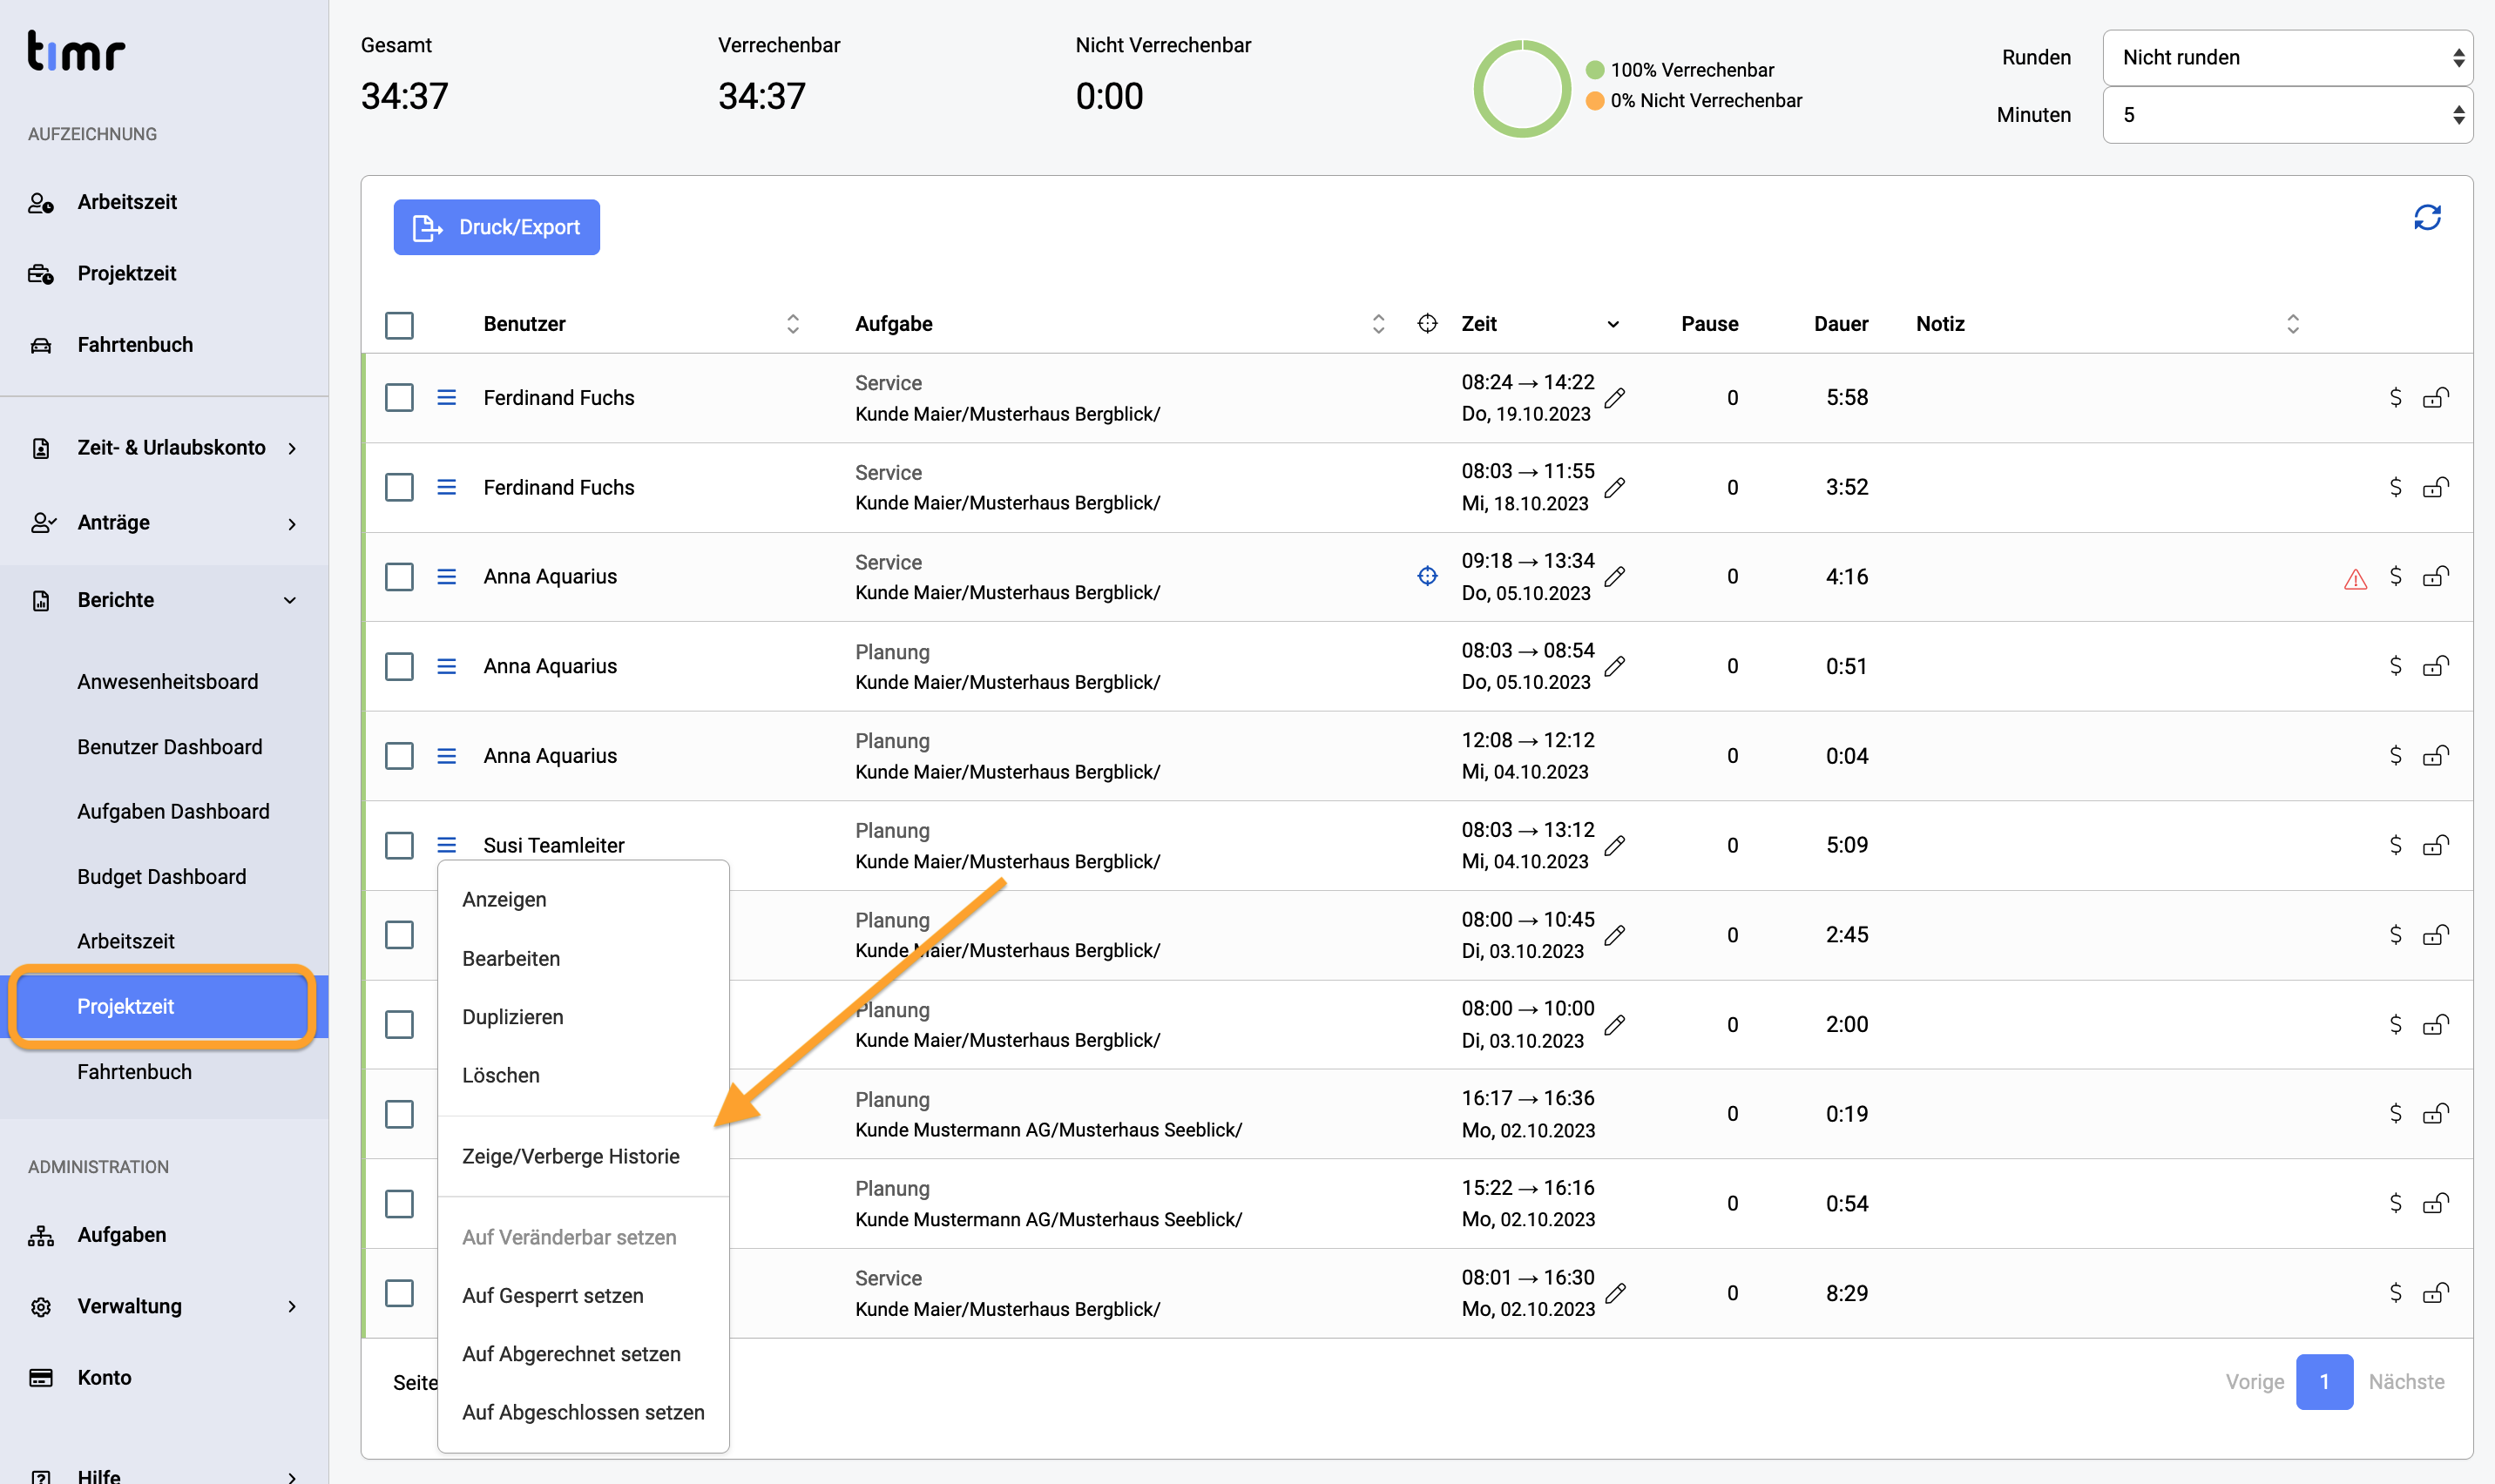The width and height of the screenshot is (2495, 1484).
Task: Check the Ferdinand Fuchs 18.10.2023 row
Action: pos(399,487)
